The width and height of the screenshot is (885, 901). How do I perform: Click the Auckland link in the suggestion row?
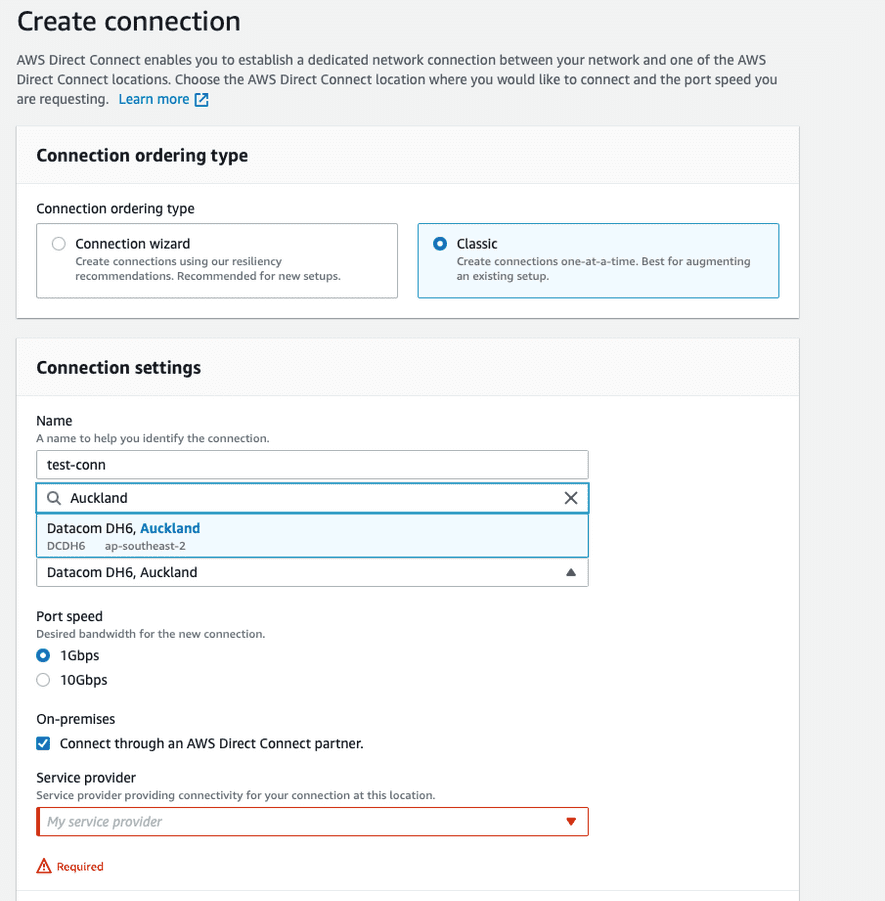click(x=170, y=529)
